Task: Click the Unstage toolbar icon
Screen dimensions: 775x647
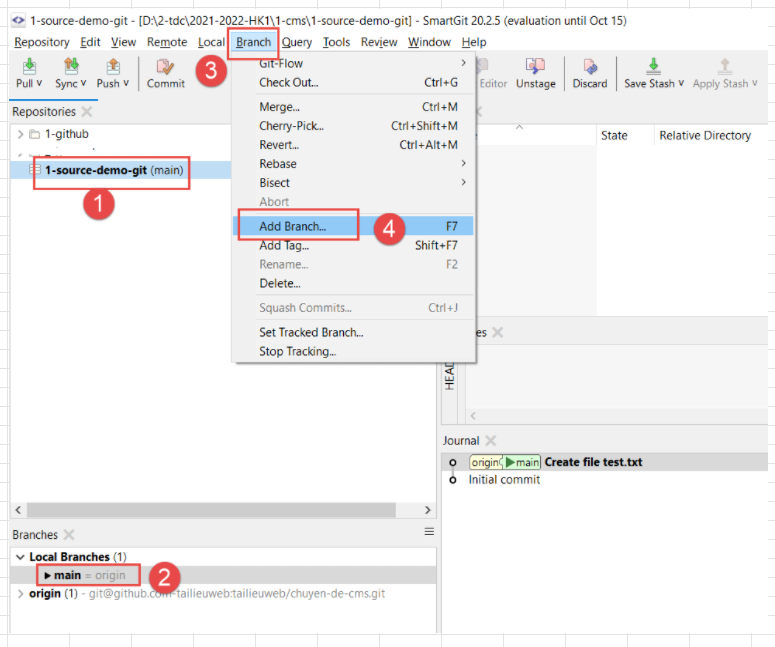Action: coord(535,66)
